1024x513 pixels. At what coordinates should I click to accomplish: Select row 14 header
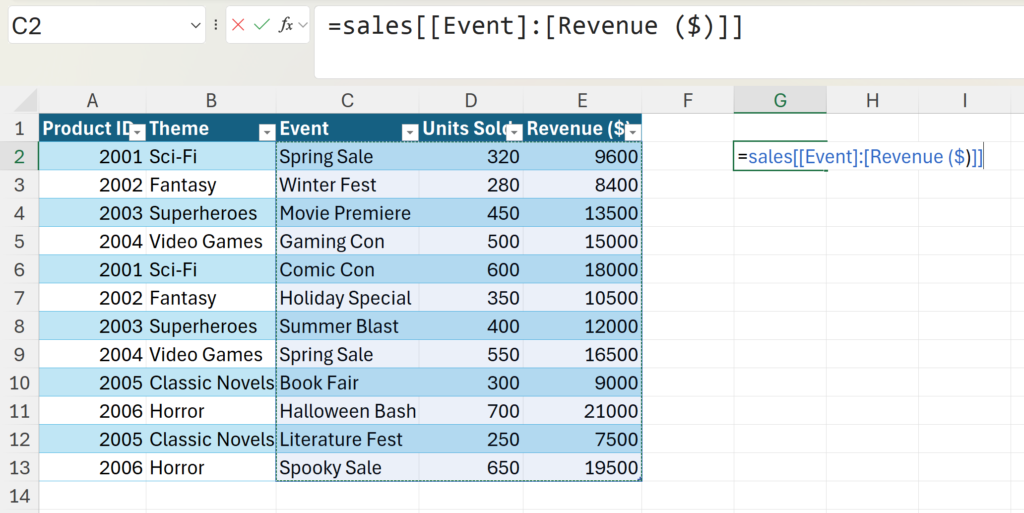19,496
